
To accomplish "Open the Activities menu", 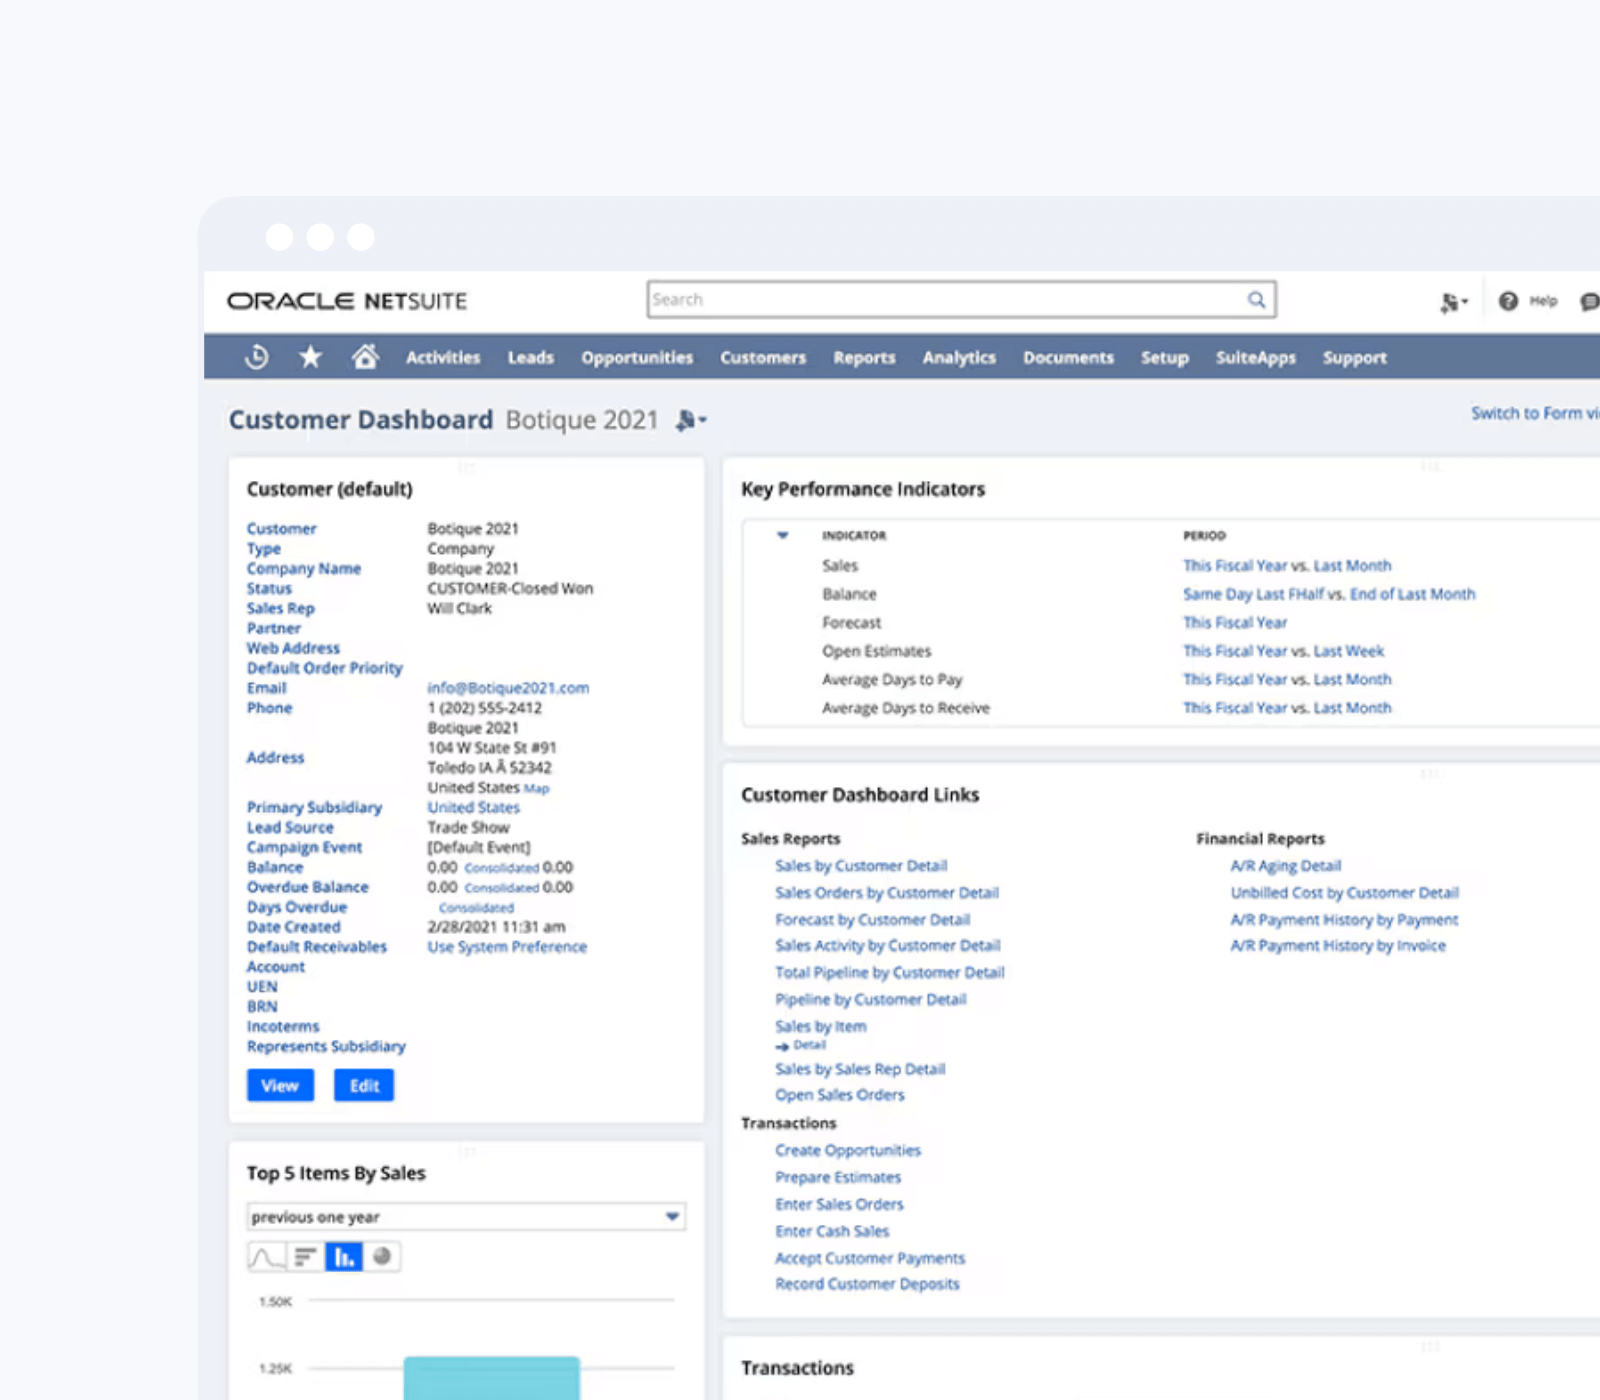I will 443,357.
